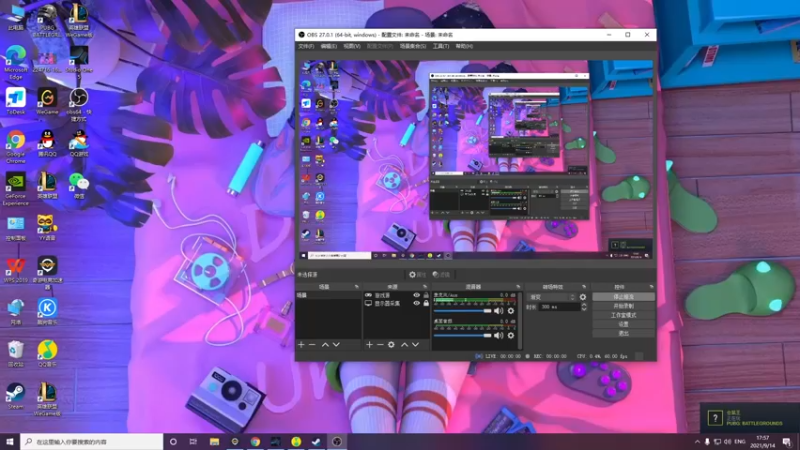800x450 pixels.
Task: Pop out the Controls dock using its header icon
Action: point(651,287)
